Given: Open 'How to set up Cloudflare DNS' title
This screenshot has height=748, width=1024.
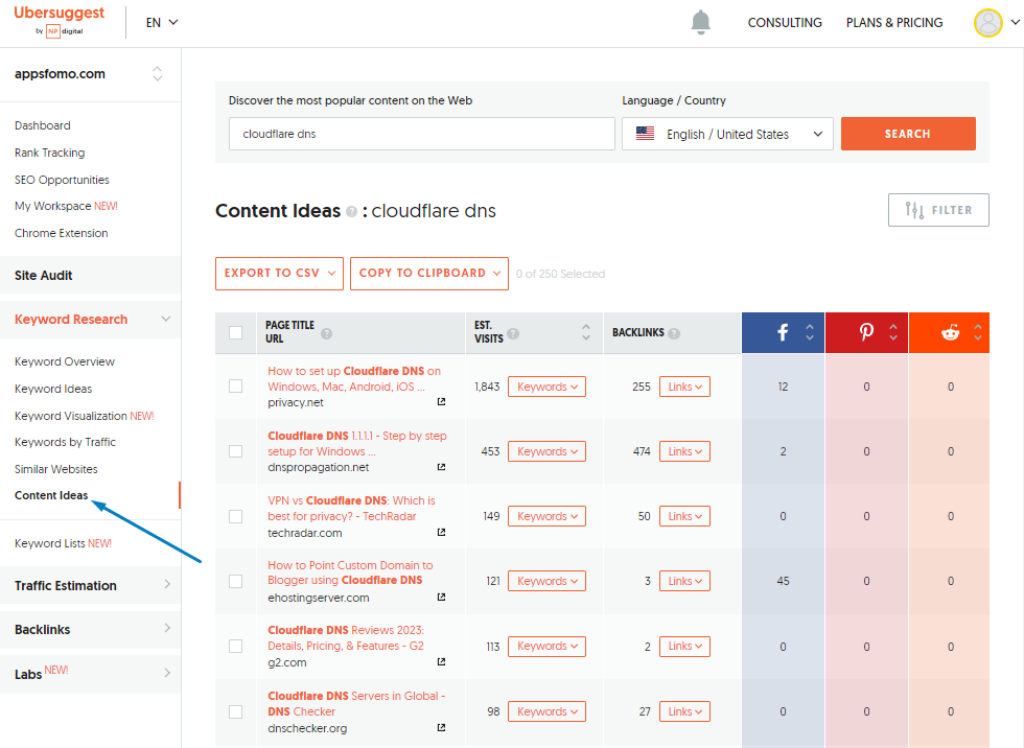Looking at the screenshot, I should tap(354, 379).
